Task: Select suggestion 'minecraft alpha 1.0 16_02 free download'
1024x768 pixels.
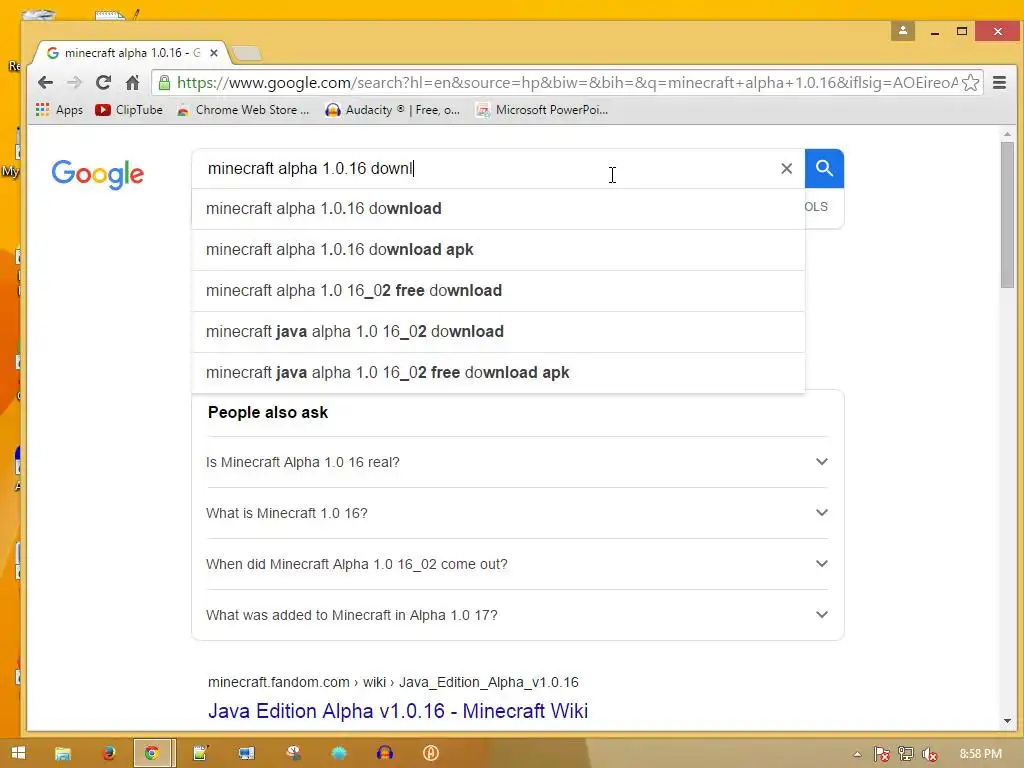Action: (498, 291)
